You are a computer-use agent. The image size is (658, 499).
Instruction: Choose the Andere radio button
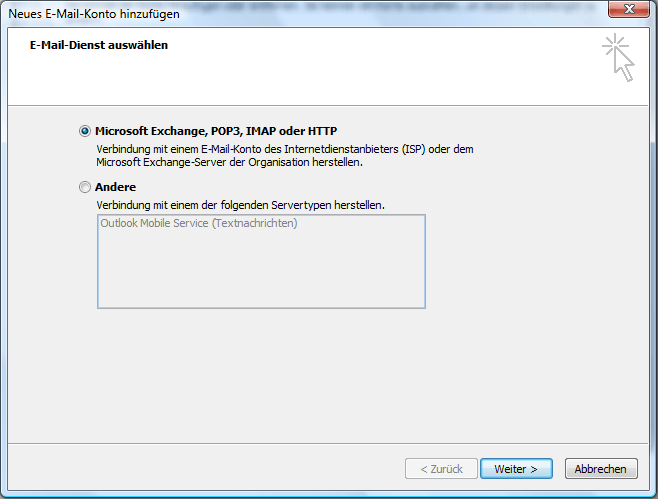[x=84, y=187]
